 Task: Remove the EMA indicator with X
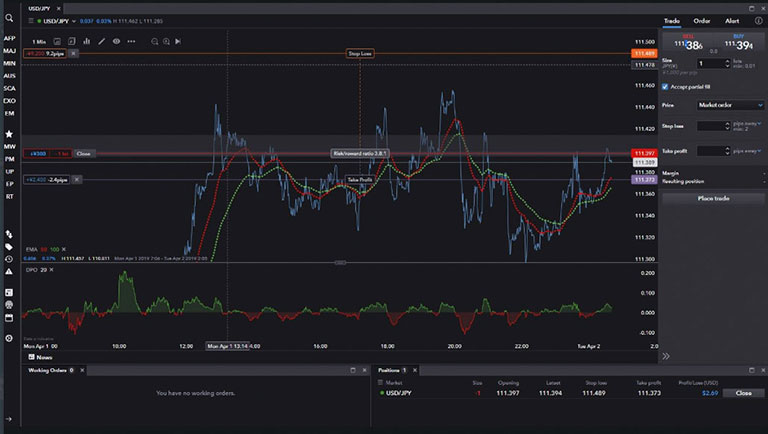click(x=64, y=249)
